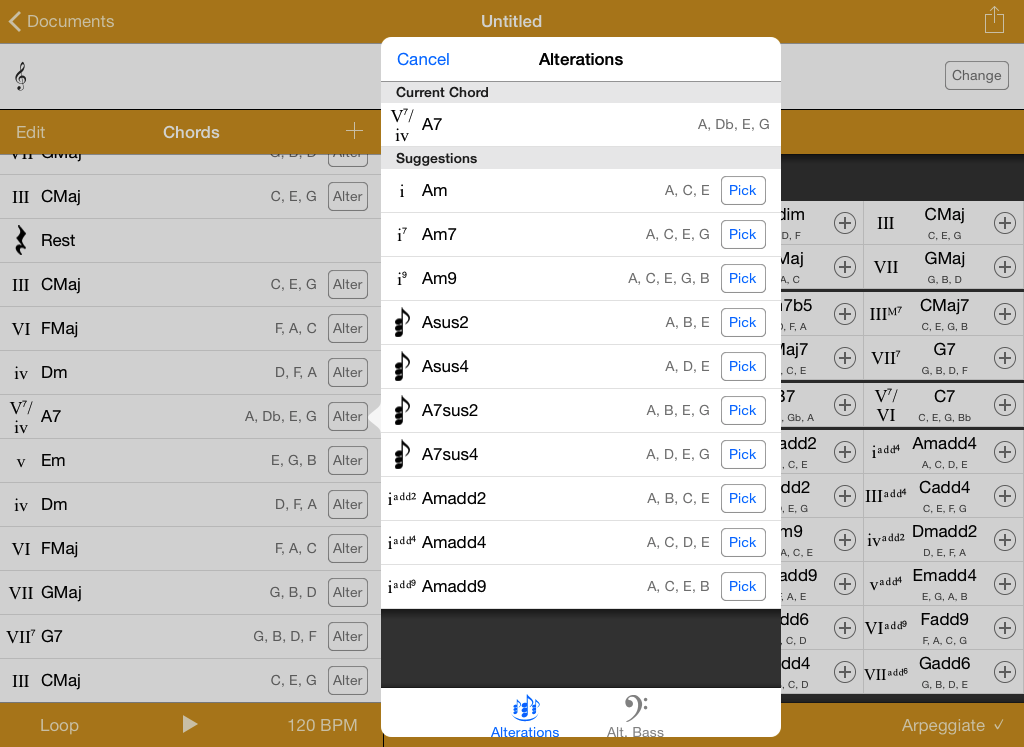The height and width of the screenshot is (747, 1024).
Task: Open alterations for the Em chord
Action: [347, 460]
